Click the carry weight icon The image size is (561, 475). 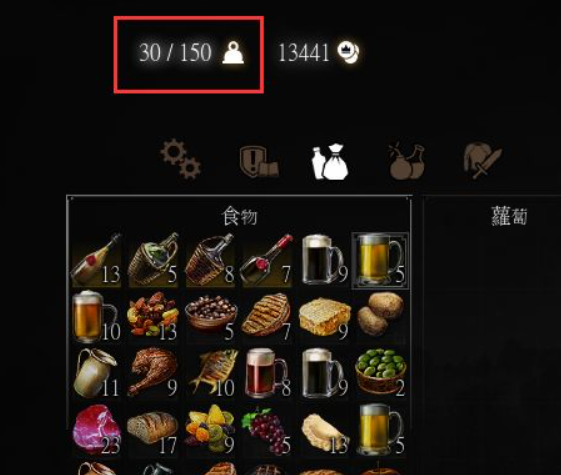(x=233, y=53)
